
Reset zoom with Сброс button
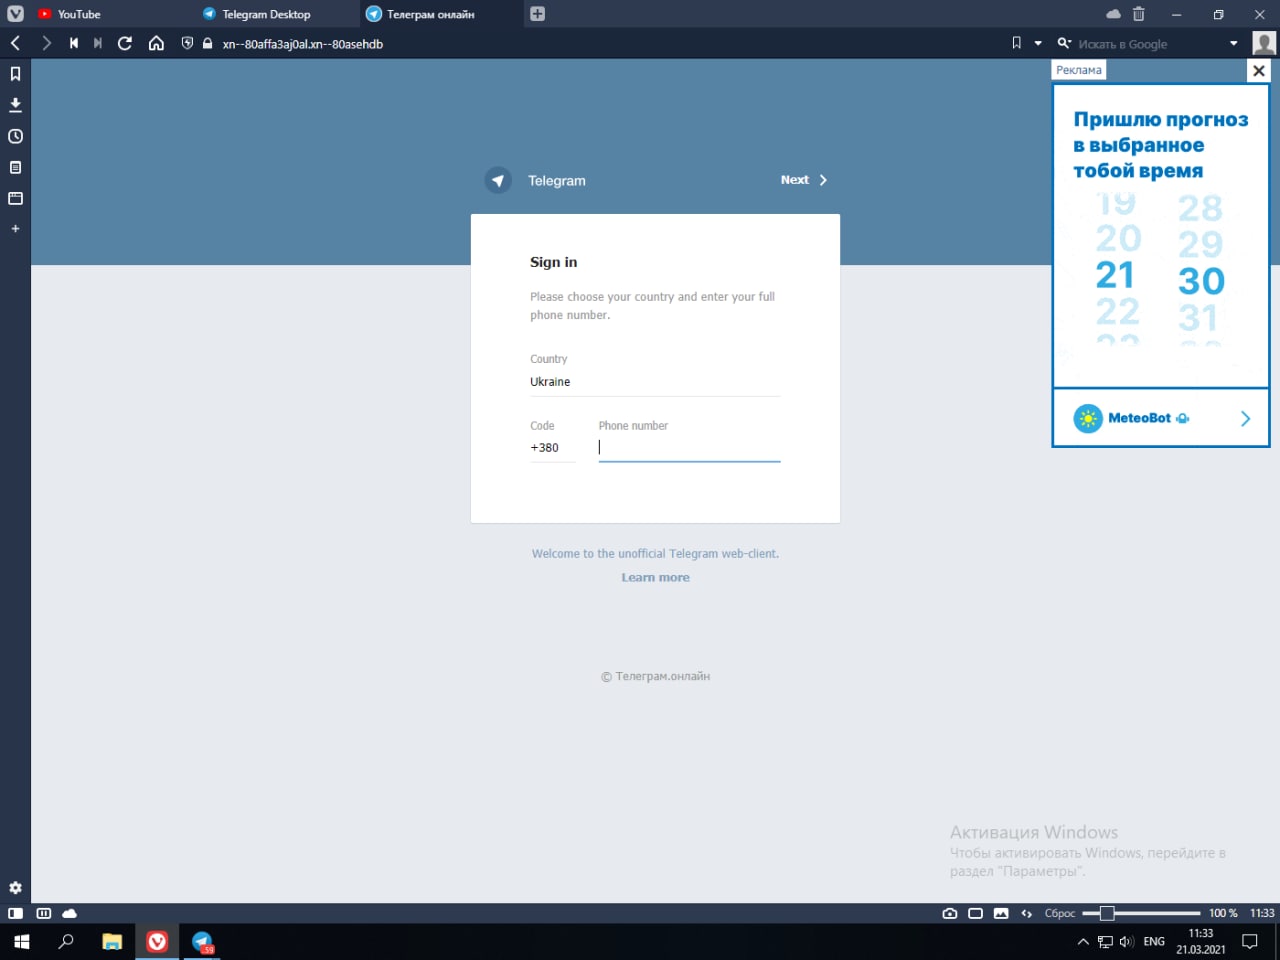[1059, 913]
